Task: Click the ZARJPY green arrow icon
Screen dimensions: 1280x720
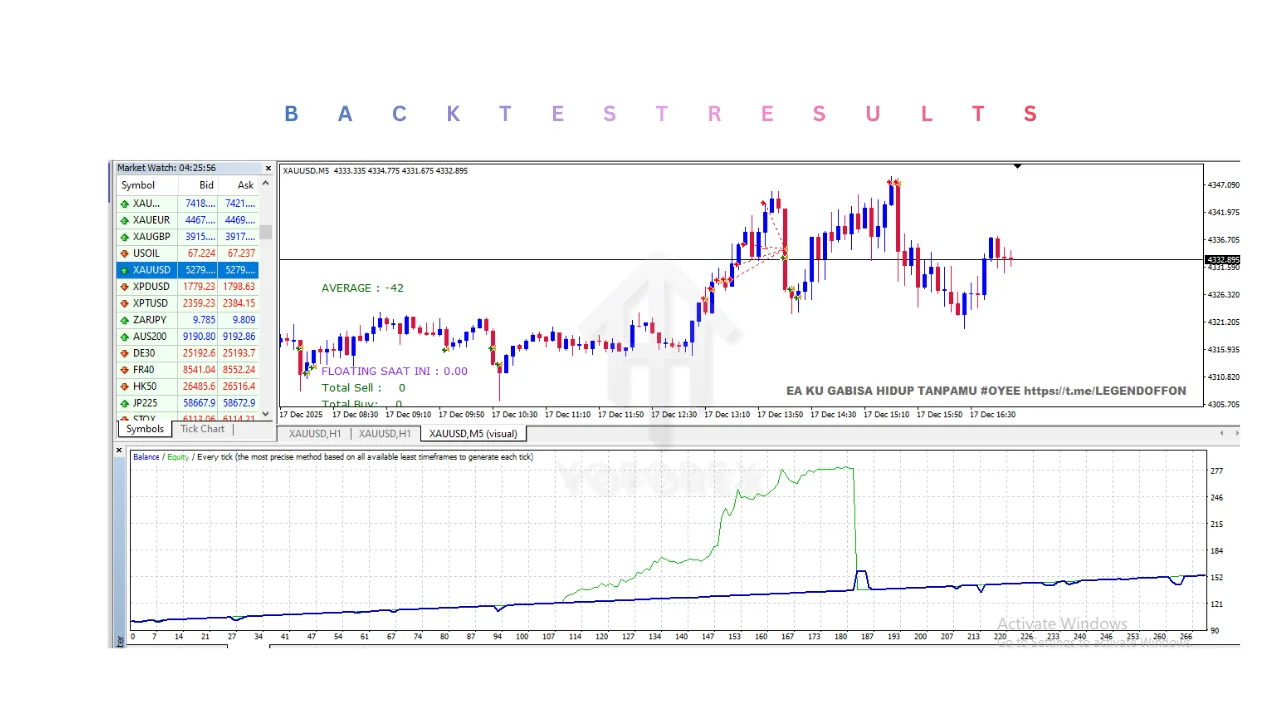Action: 124,320
